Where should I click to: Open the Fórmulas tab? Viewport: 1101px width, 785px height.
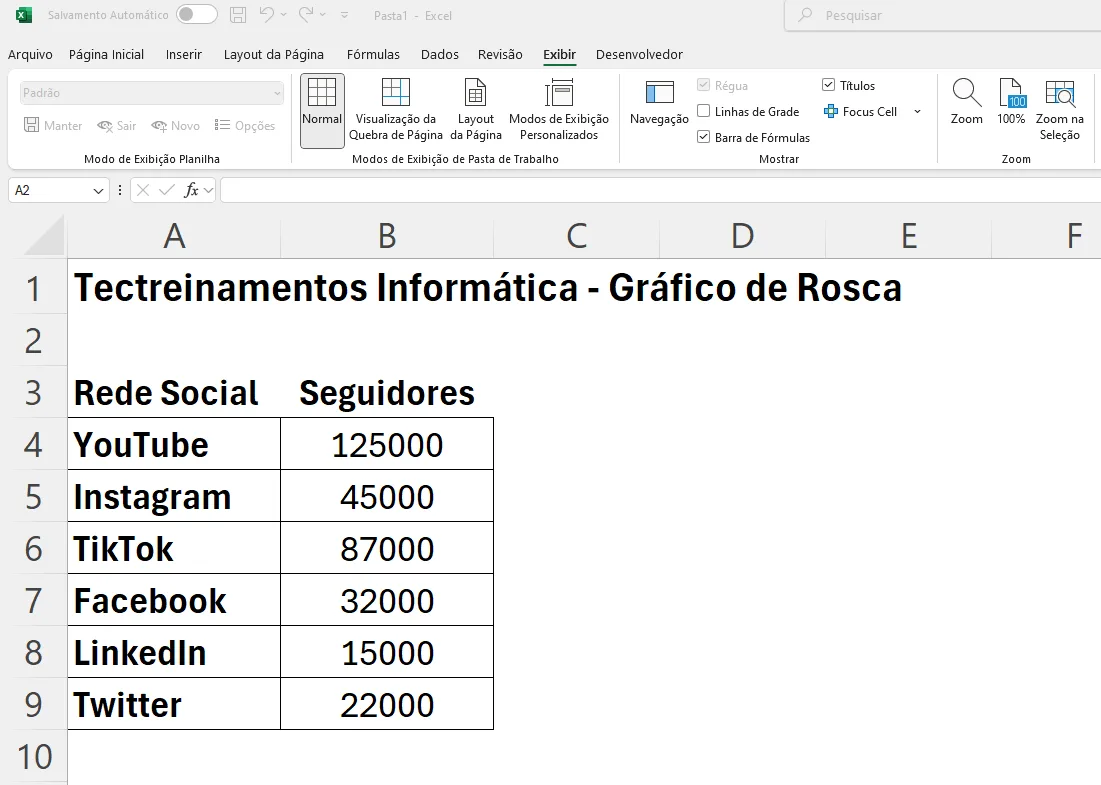coord(373,54)
